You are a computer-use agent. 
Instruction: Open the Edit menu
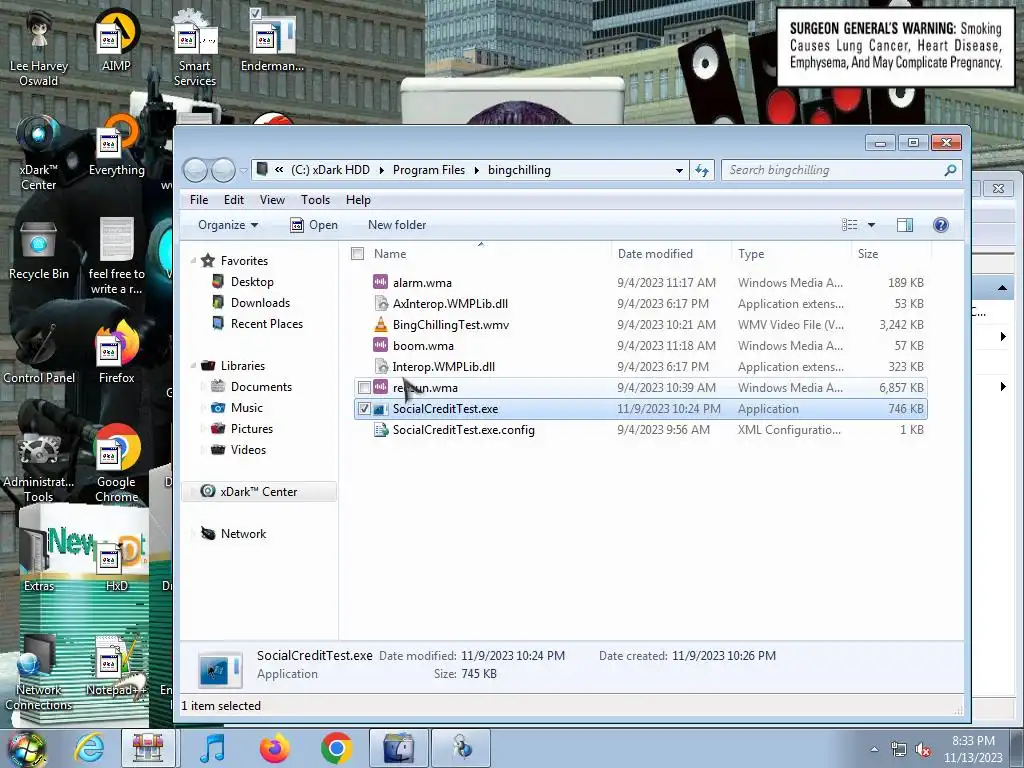(234, 200)
